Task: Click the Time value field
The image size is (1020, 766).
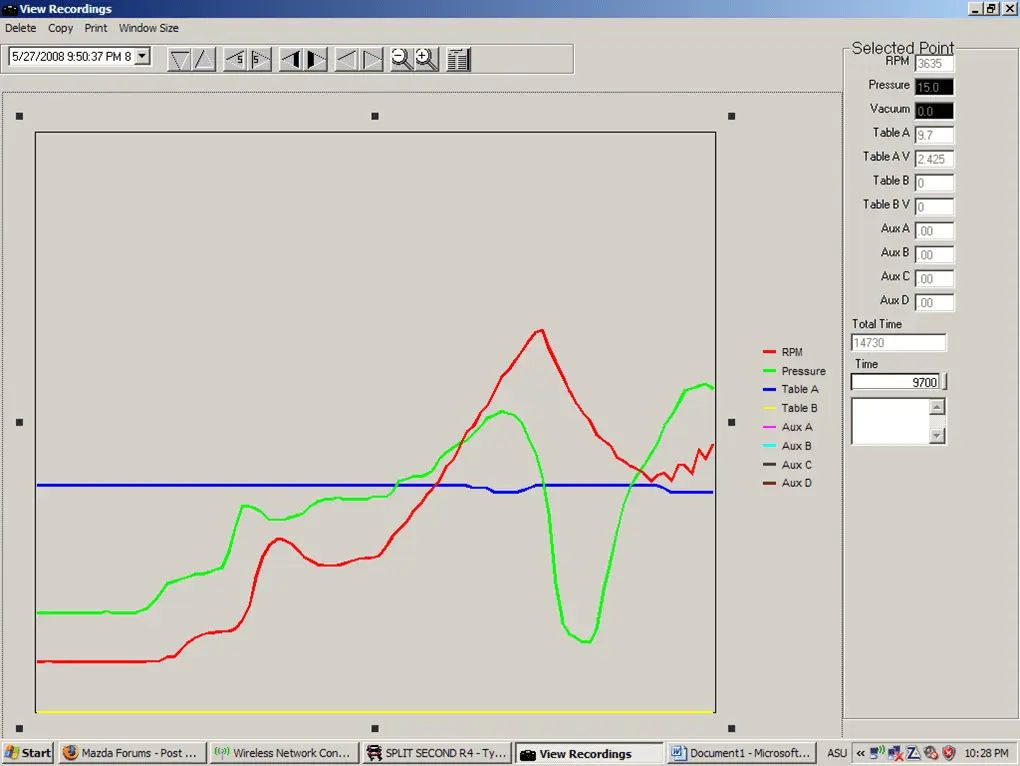Action: click(x=895, y=382)
